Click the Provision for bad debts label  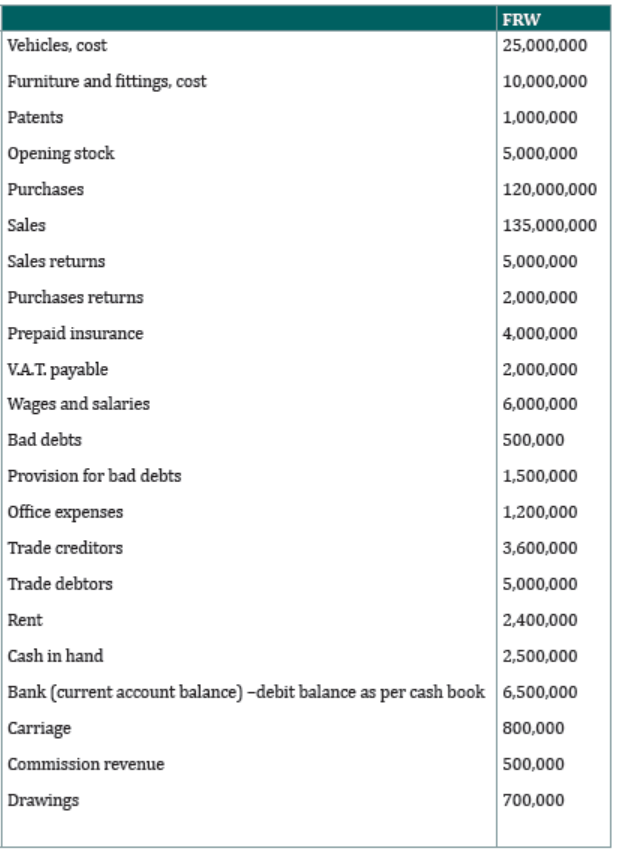94,476
